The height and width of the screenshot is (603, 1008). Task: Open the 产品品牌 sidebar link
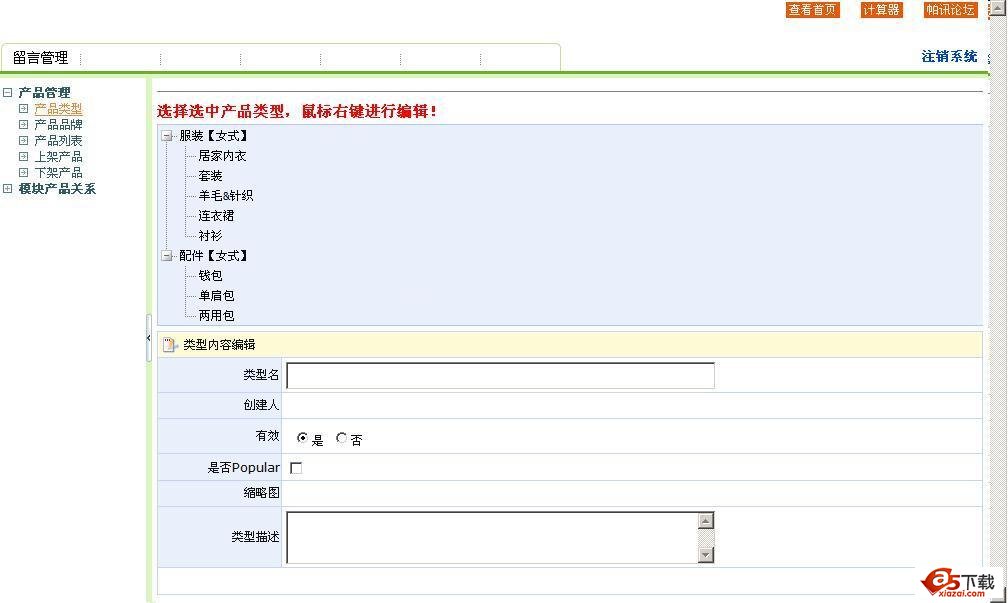coord(58,125)
